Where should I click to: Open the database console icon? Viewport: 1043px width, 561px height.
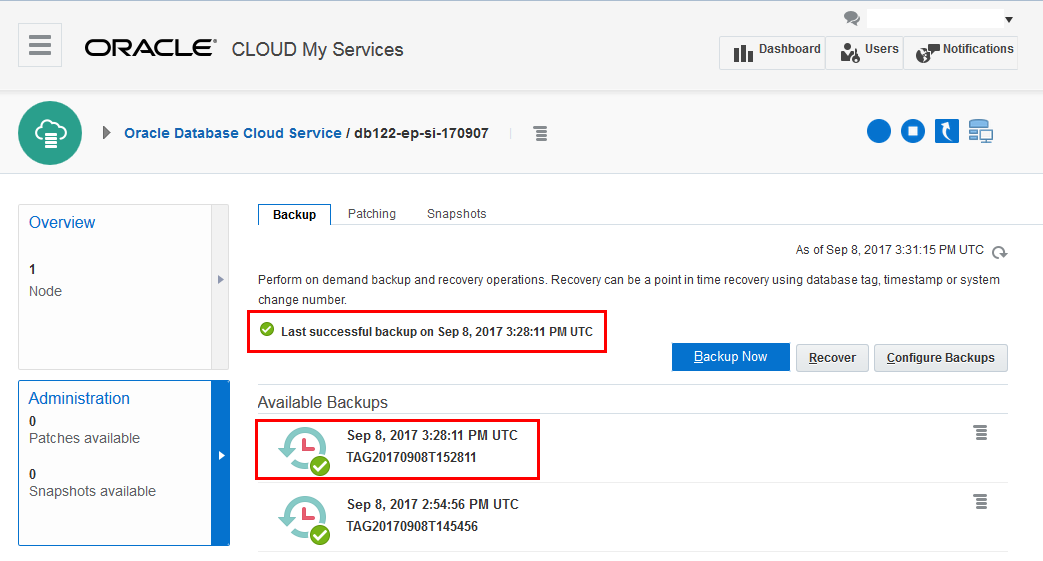981,131
